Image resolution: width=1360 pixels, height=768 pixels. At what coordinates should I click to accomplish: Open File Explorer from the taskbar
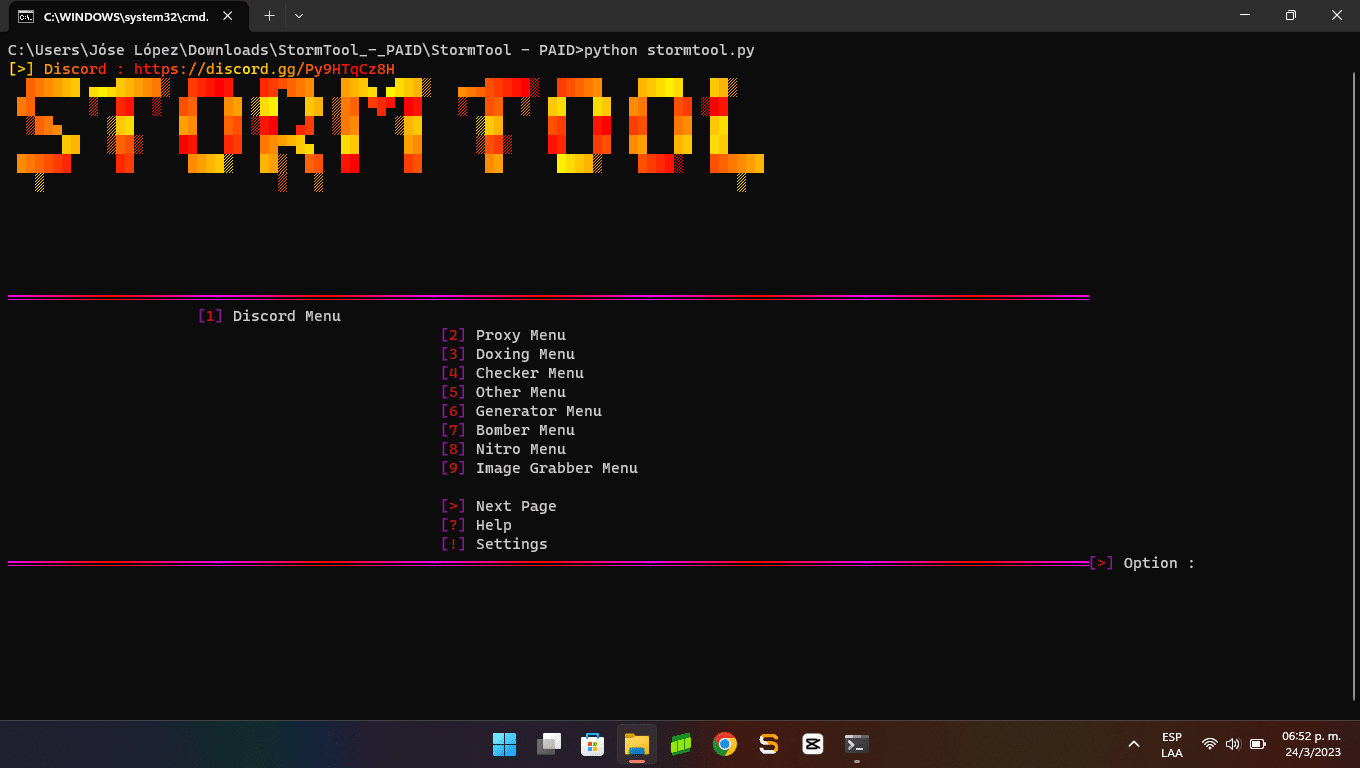coord(637,744)
